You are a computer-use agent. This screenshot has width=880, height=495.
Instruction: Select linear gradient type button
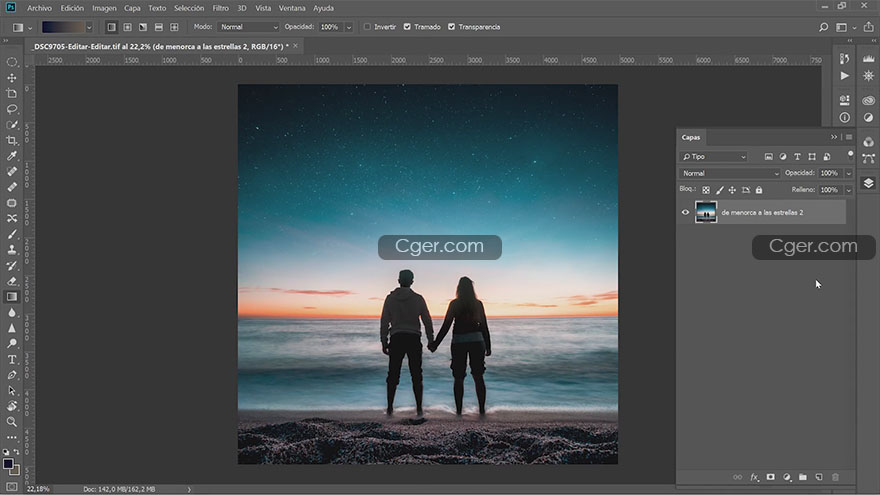tap(112, 27)
